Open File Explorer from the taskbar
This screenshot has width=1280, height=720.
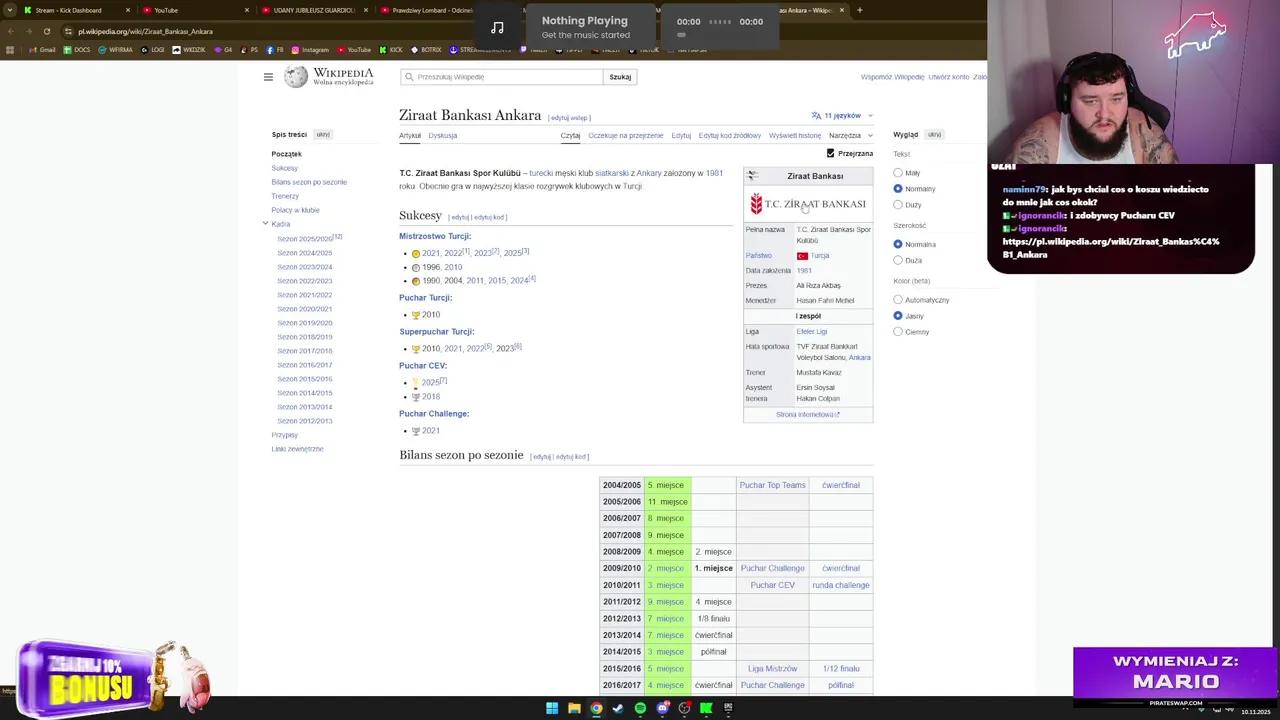point(574,708)
